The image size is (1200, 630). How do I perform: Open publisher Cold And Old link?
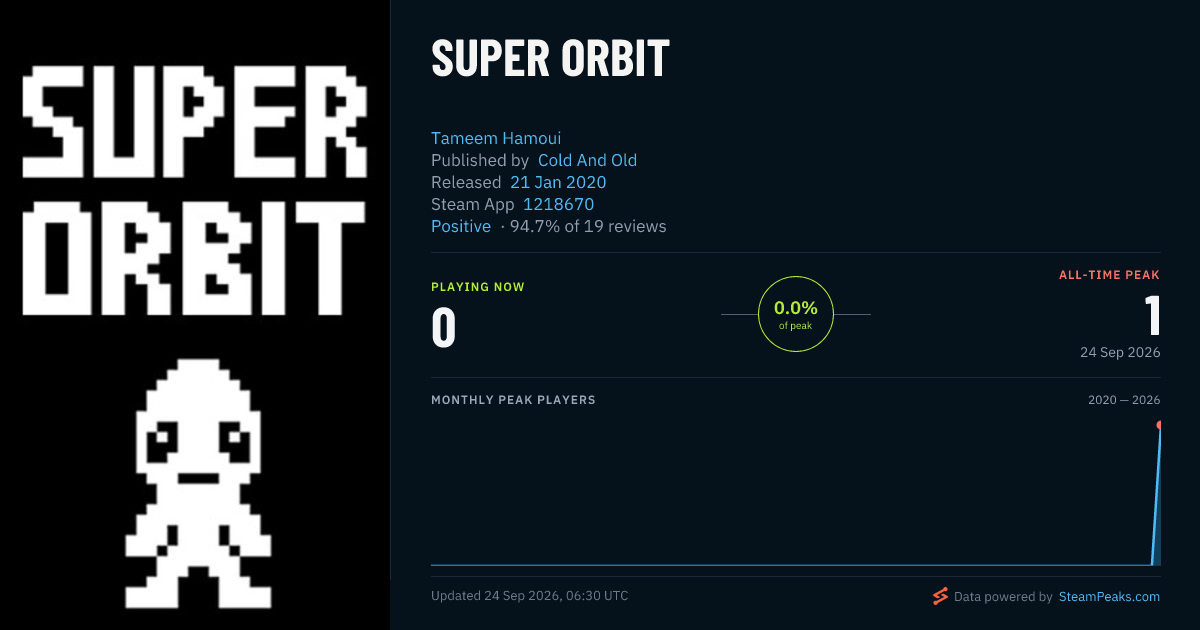(587, 160)
